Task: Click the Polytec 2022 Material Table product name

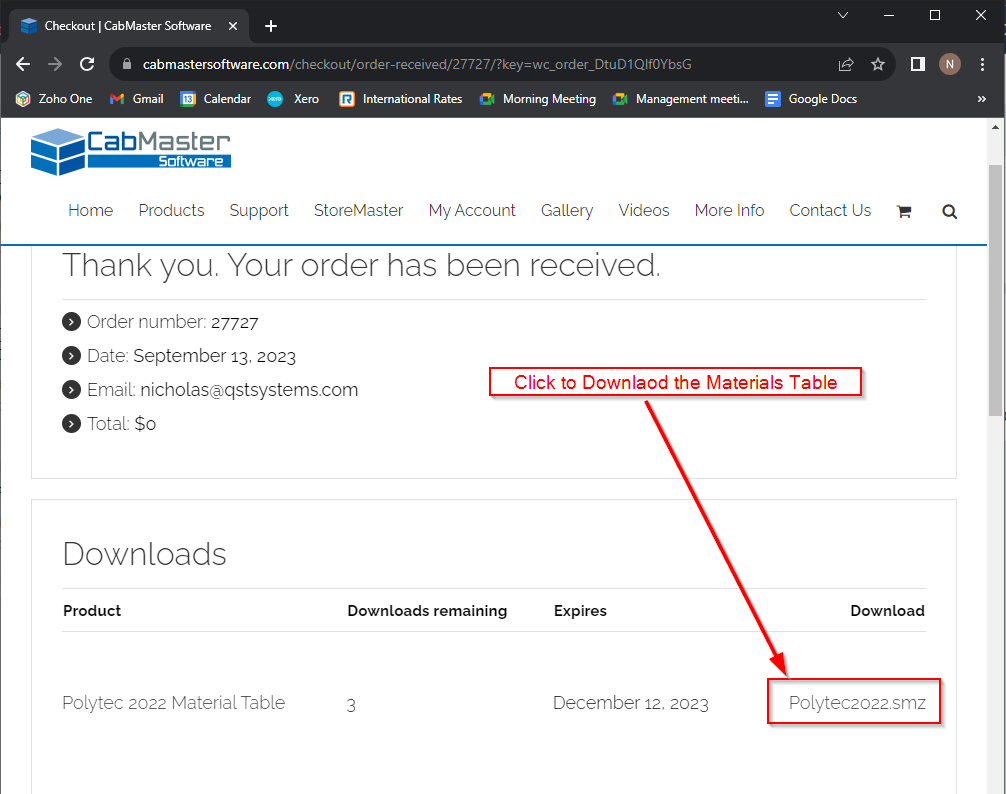Action: coord(173,703)
